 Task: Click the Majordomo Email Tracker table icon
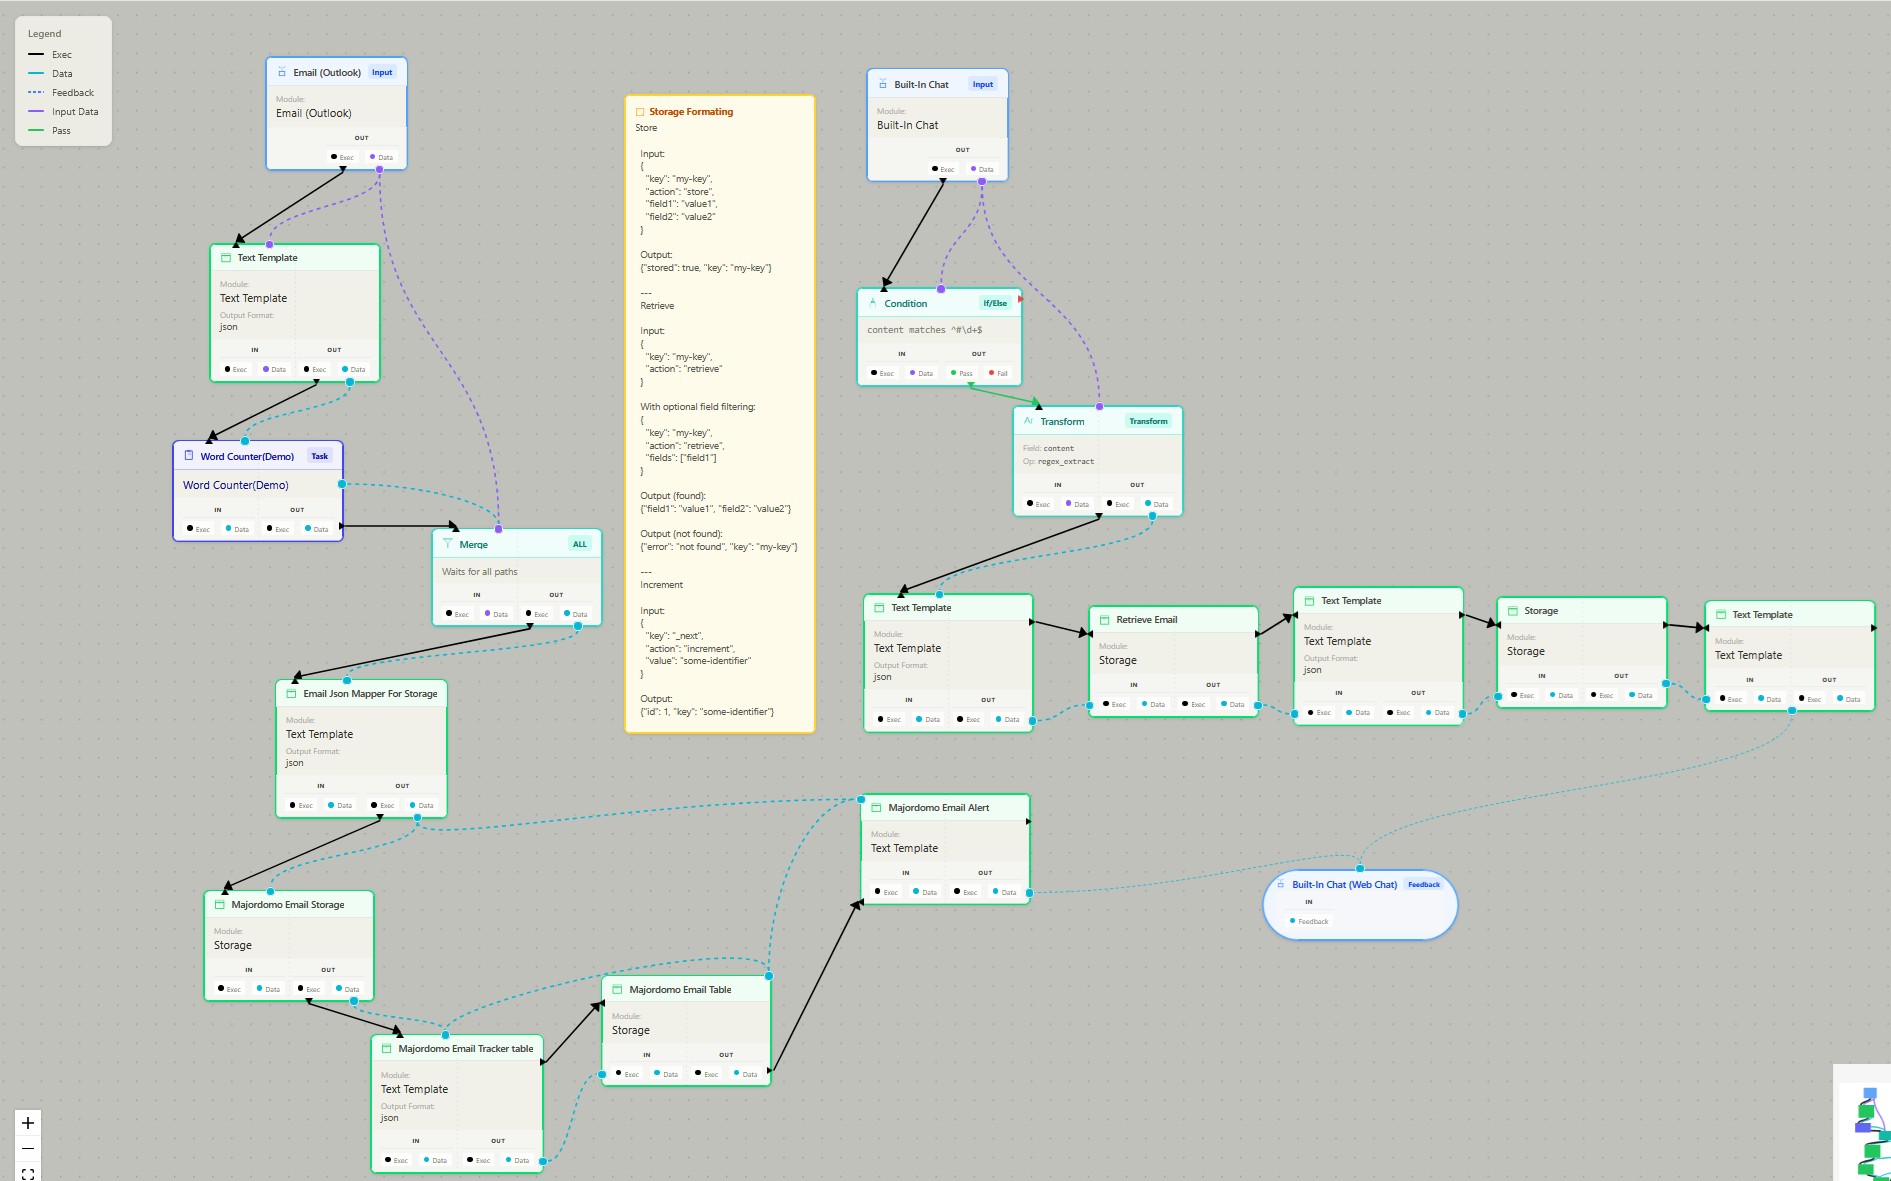[x=387, y=1048]
